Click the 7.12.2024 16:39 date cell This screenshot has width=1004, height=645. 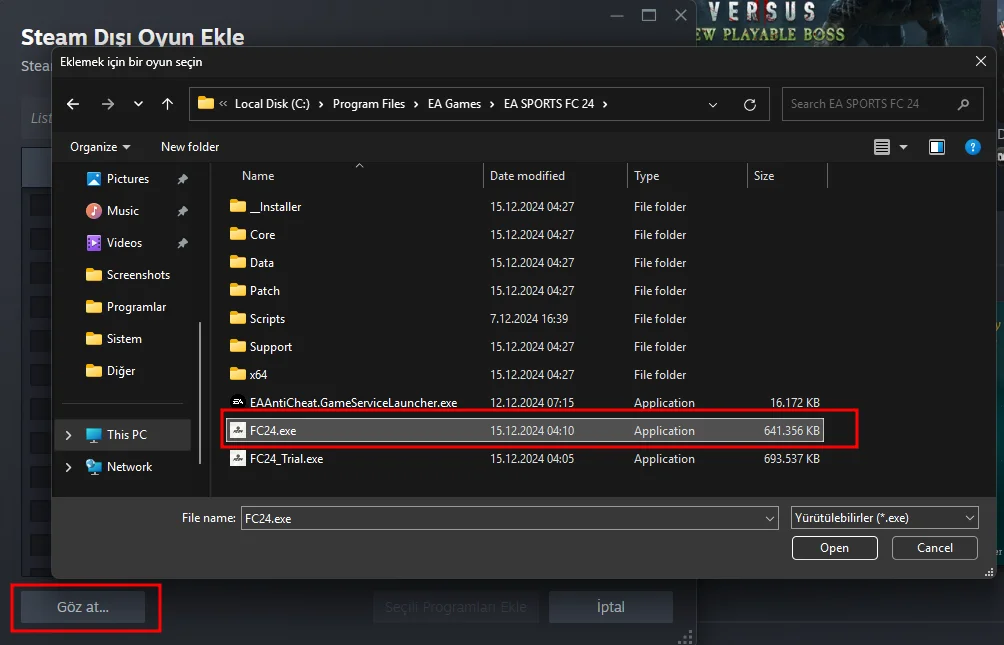[529, 318]
